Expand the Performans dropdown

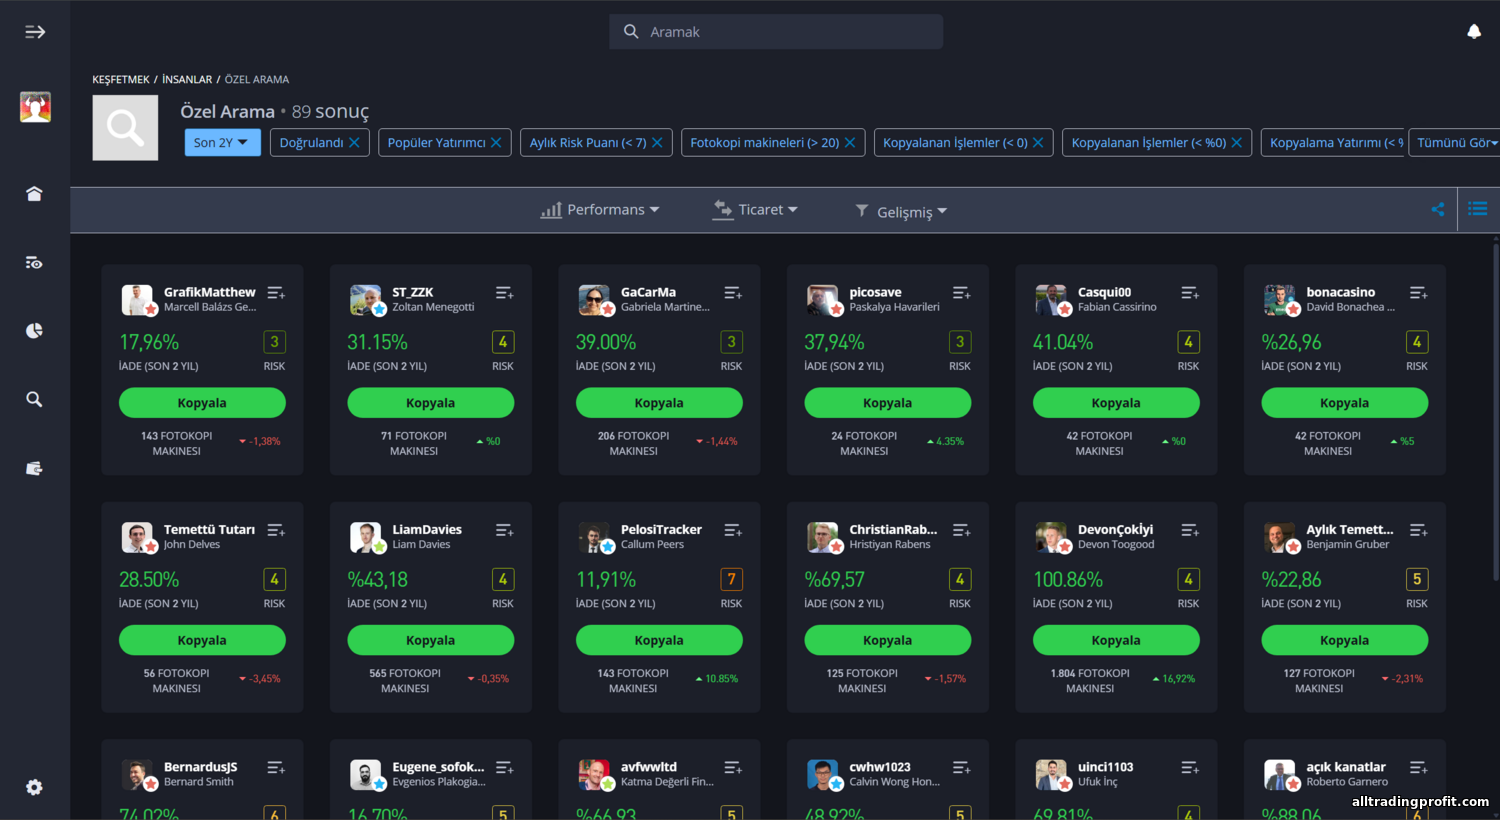[x=600, y=210]
